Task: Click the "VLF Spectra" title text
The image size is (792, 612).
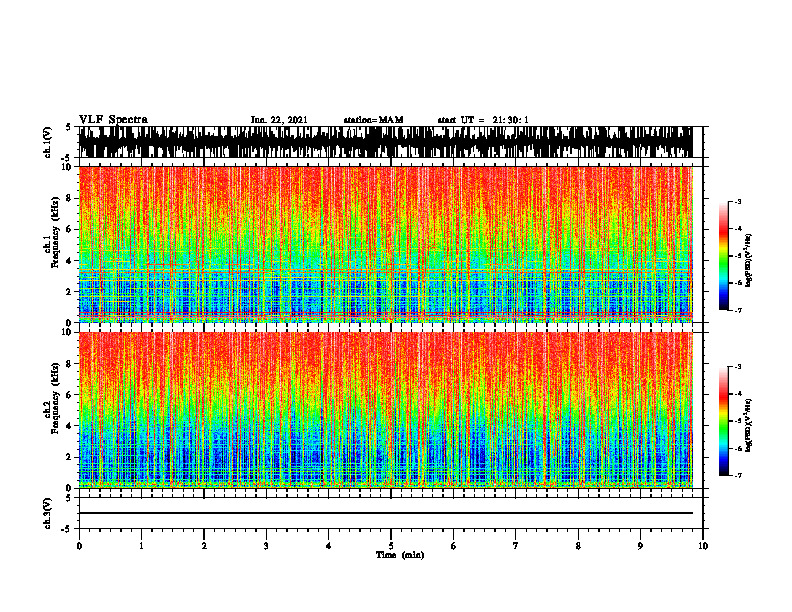Action: pos(113,120)
